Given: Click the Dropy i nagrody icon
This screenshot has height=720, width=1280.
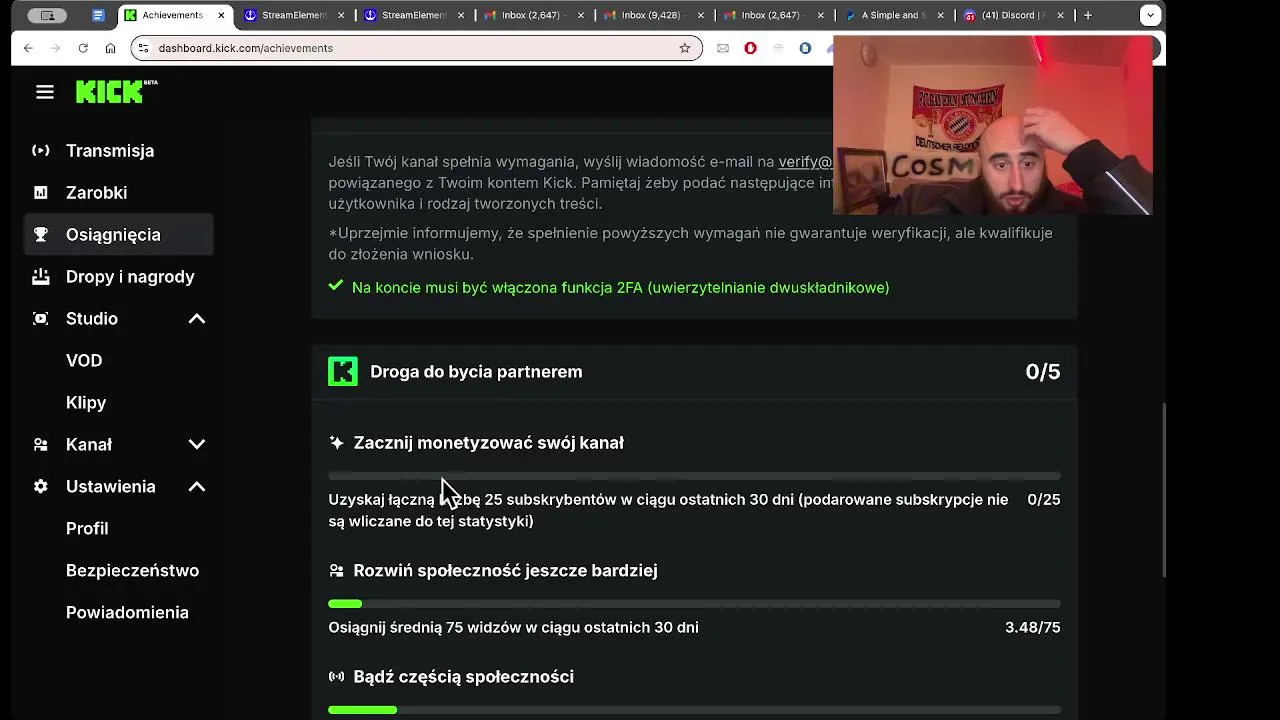Looking at the screenshot, I should [40, 277].
